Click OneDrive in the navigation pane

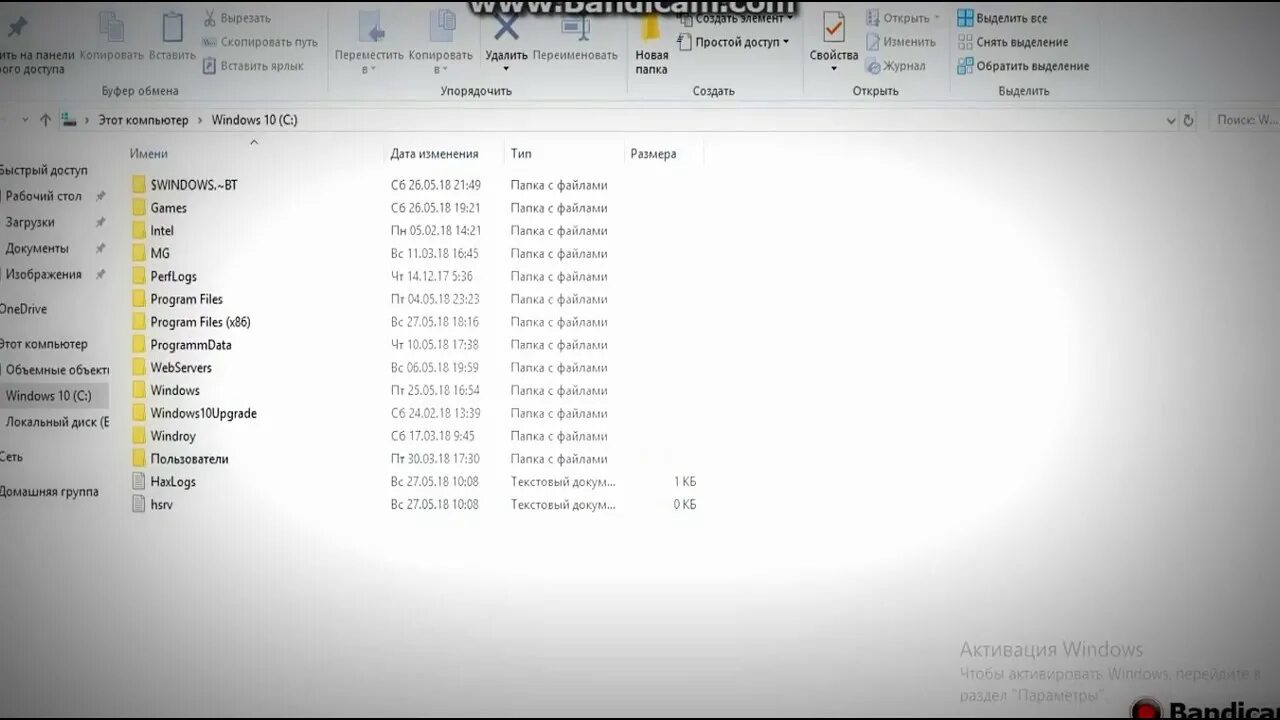click(x=23, y=309)
